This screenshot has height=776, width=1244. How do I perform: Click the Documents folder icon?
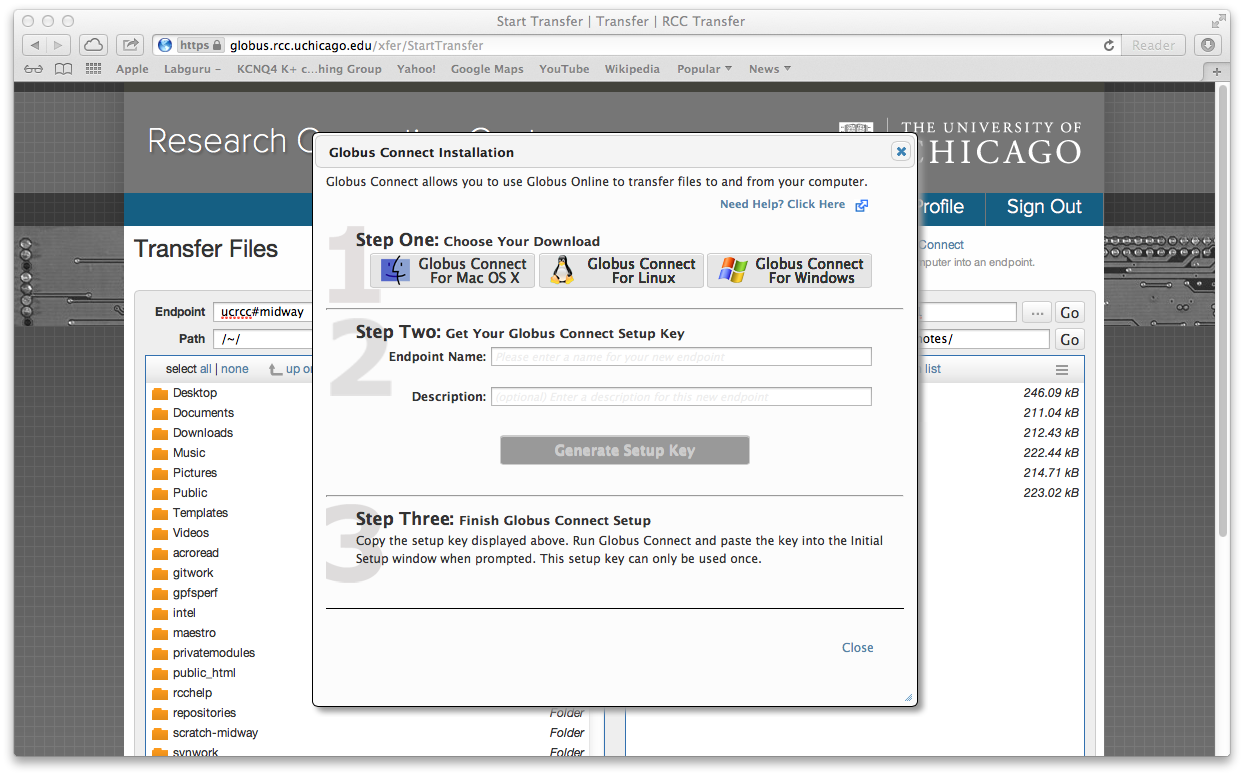coord(160,414)
